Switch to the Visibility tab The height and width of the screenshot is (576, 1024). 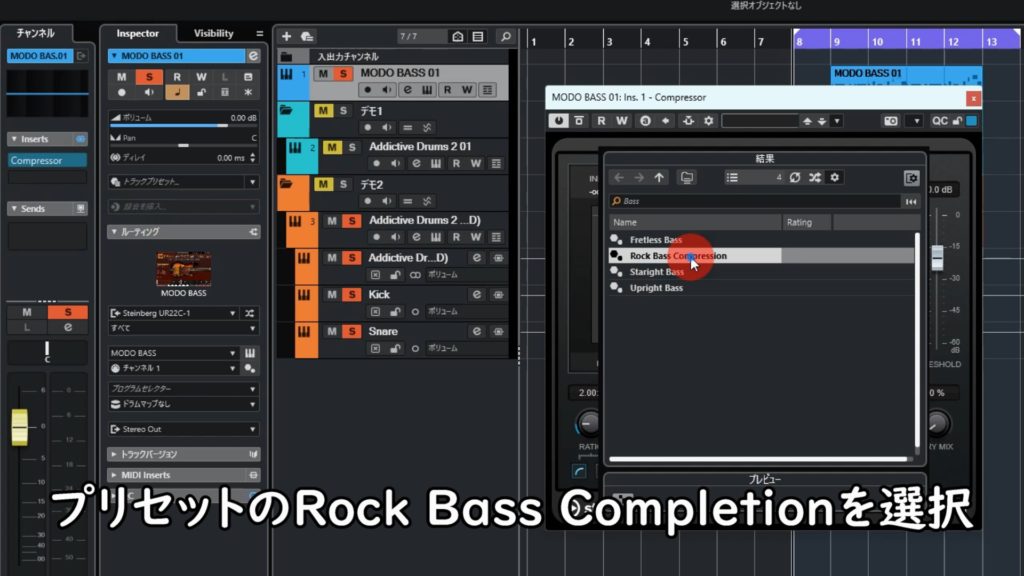click(213, 33)
